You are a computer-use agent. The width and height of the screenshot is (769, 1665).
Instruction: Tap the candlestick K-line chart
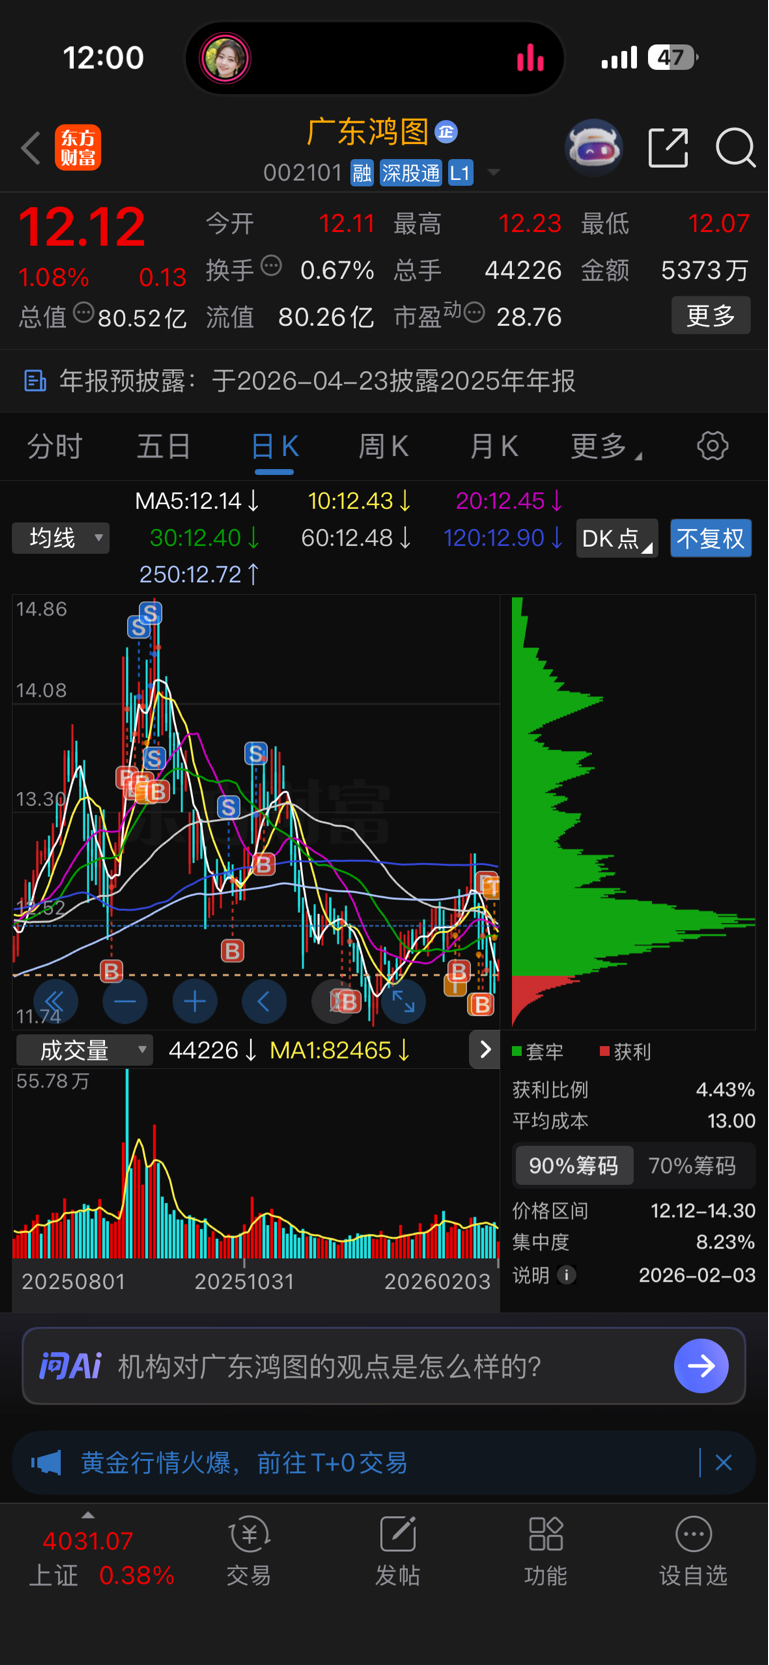256,811
